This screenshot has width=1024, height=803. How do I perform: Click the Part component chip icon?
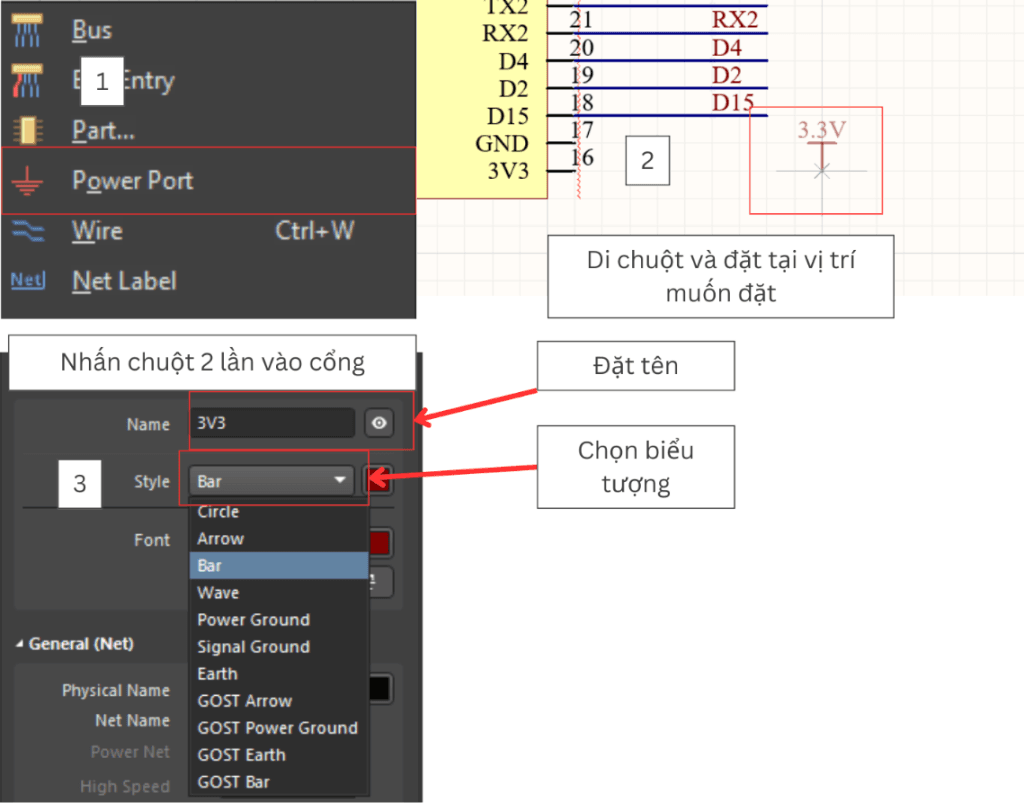26,130
